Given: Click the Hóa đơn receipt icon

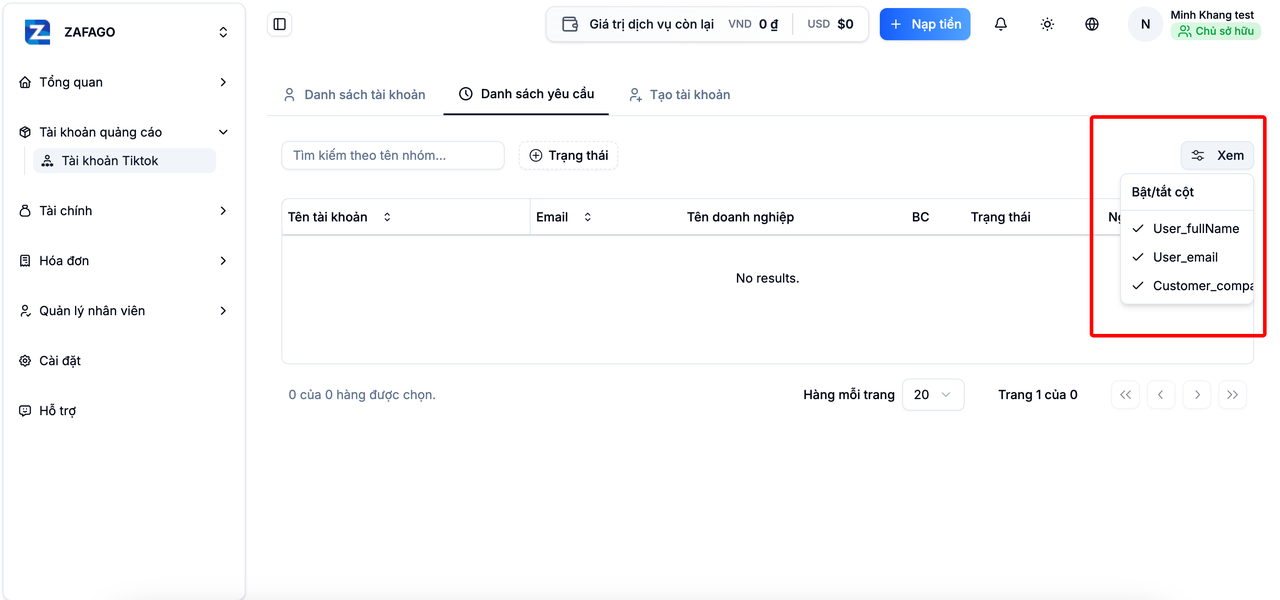Looking at the screenshot, I should click(26, 261).
